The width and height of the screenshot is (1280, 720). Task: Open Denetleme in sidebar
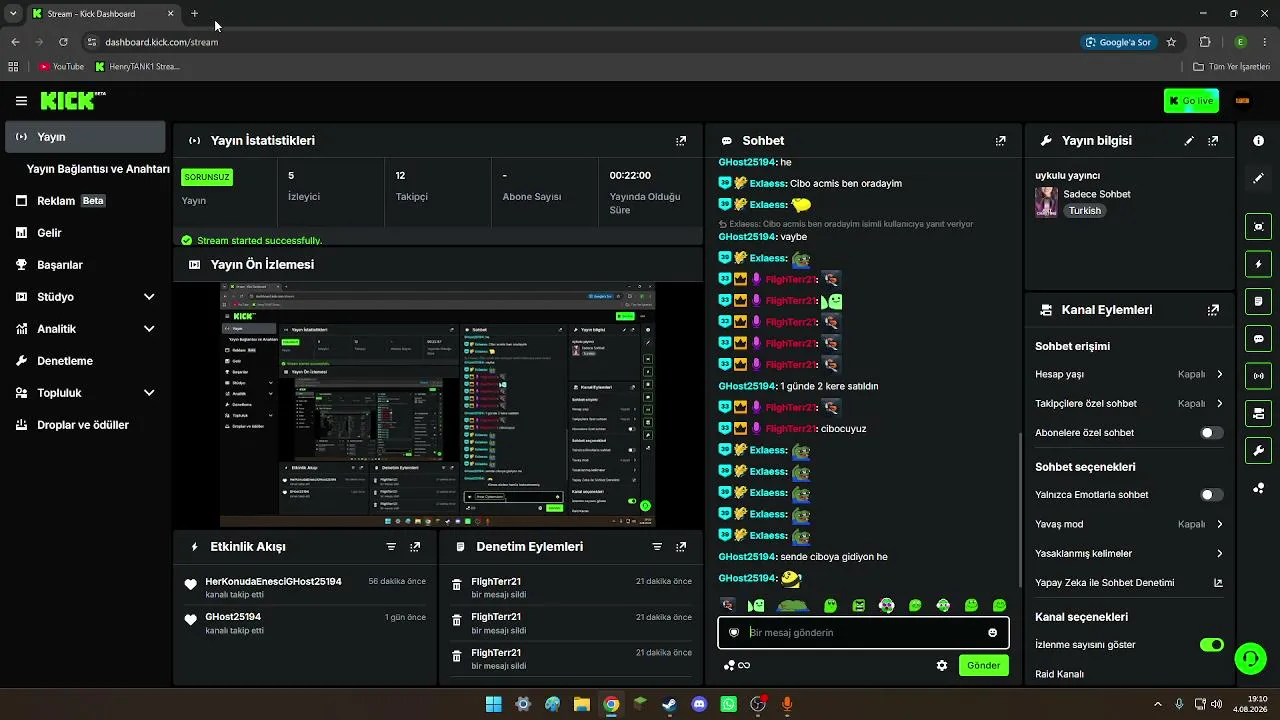pos(85,361)
